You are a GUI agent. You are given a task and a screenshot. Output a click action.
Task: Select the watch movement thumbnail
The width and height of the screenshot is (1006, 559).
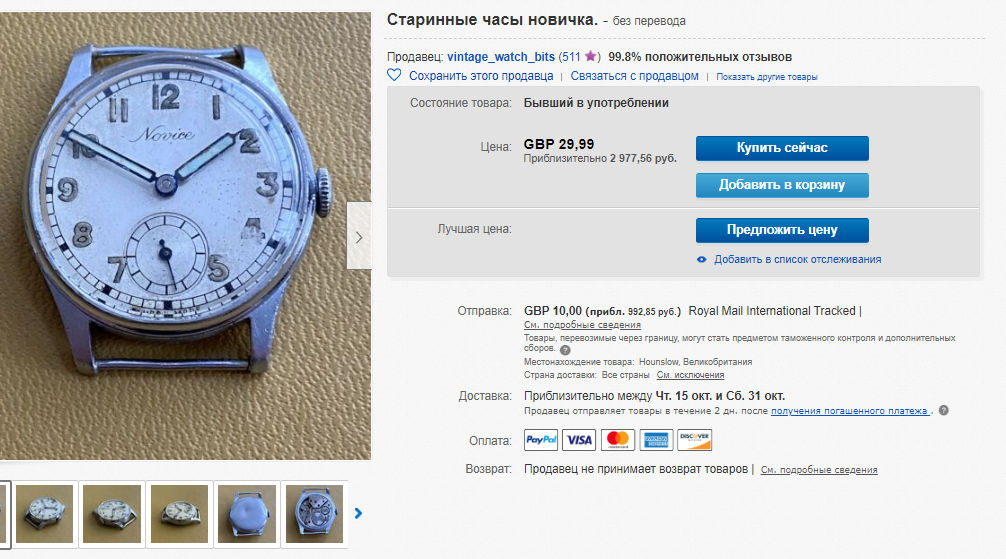point(314,514)
